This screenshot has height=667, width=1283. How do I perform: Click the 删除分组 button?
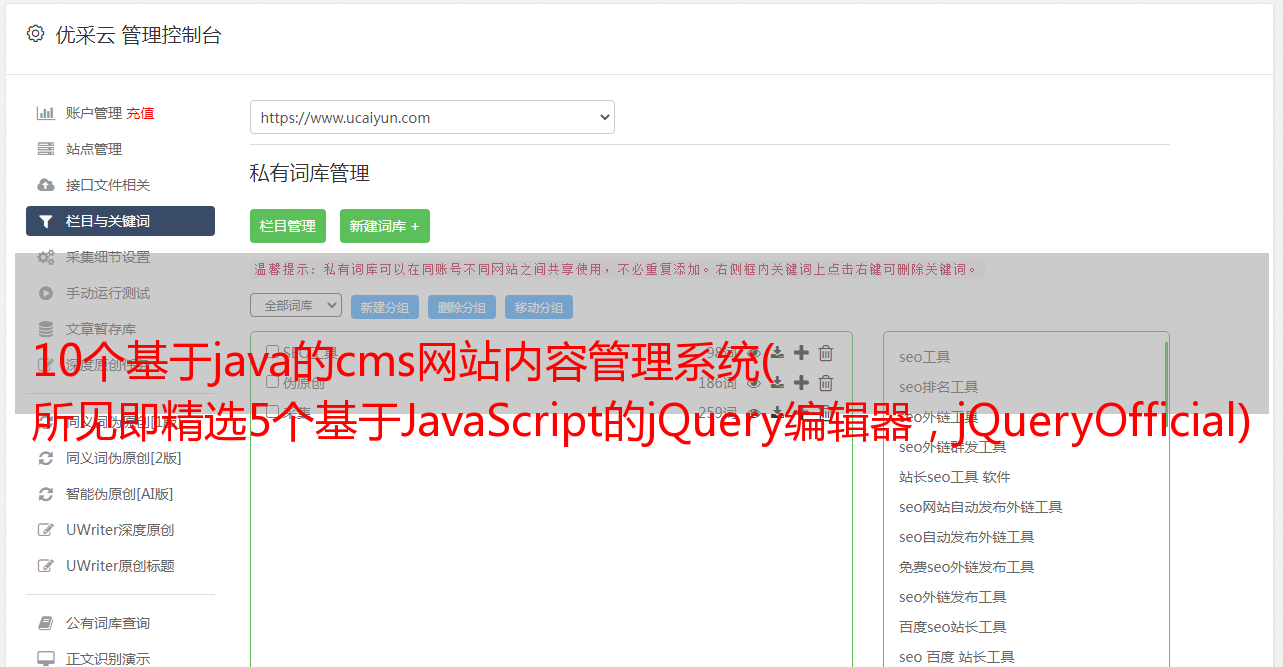462,307
